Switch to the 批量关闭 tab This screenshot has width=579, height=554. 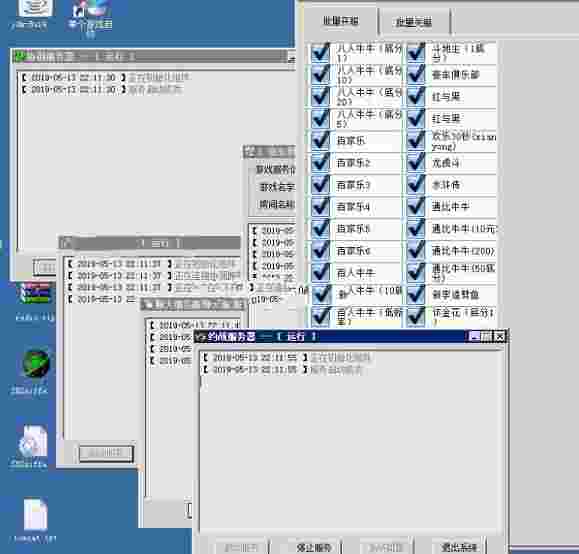414,22
